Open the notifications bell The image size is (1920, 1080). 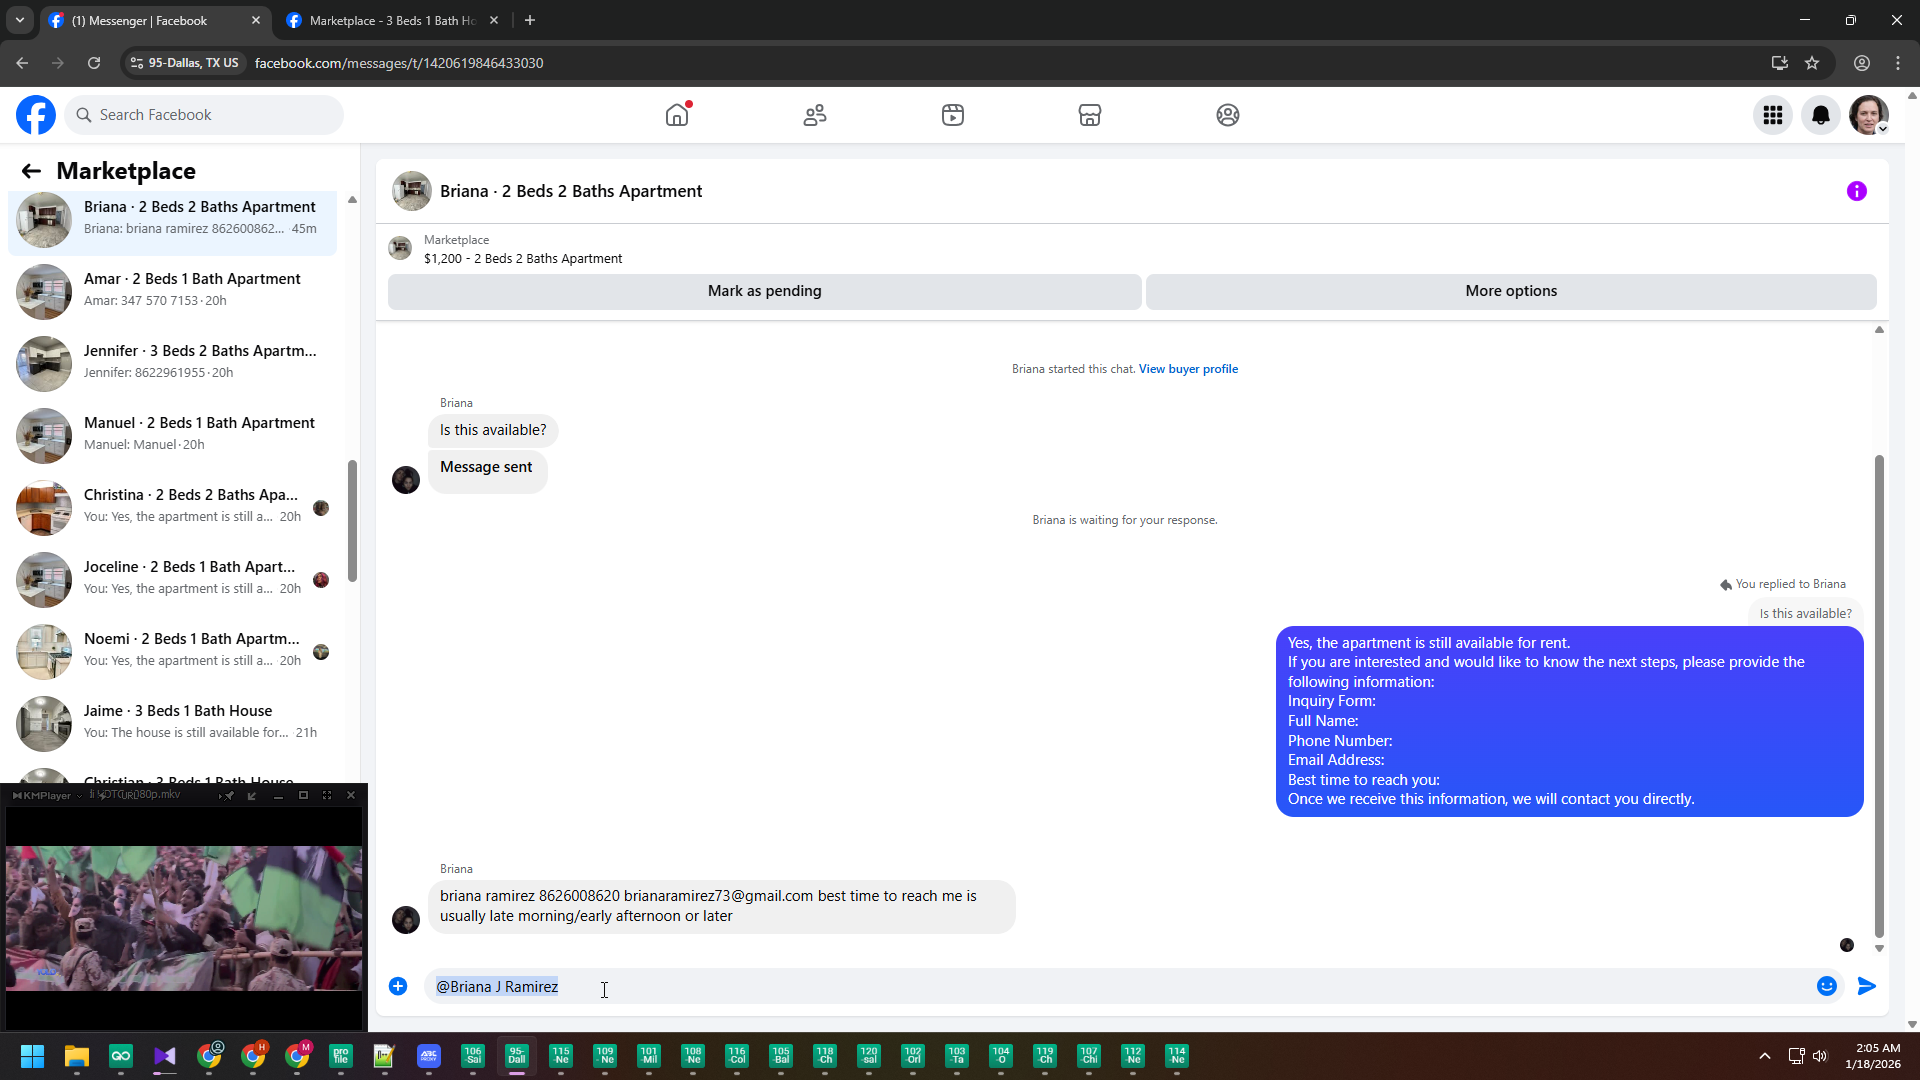[x=1821, y=115]
